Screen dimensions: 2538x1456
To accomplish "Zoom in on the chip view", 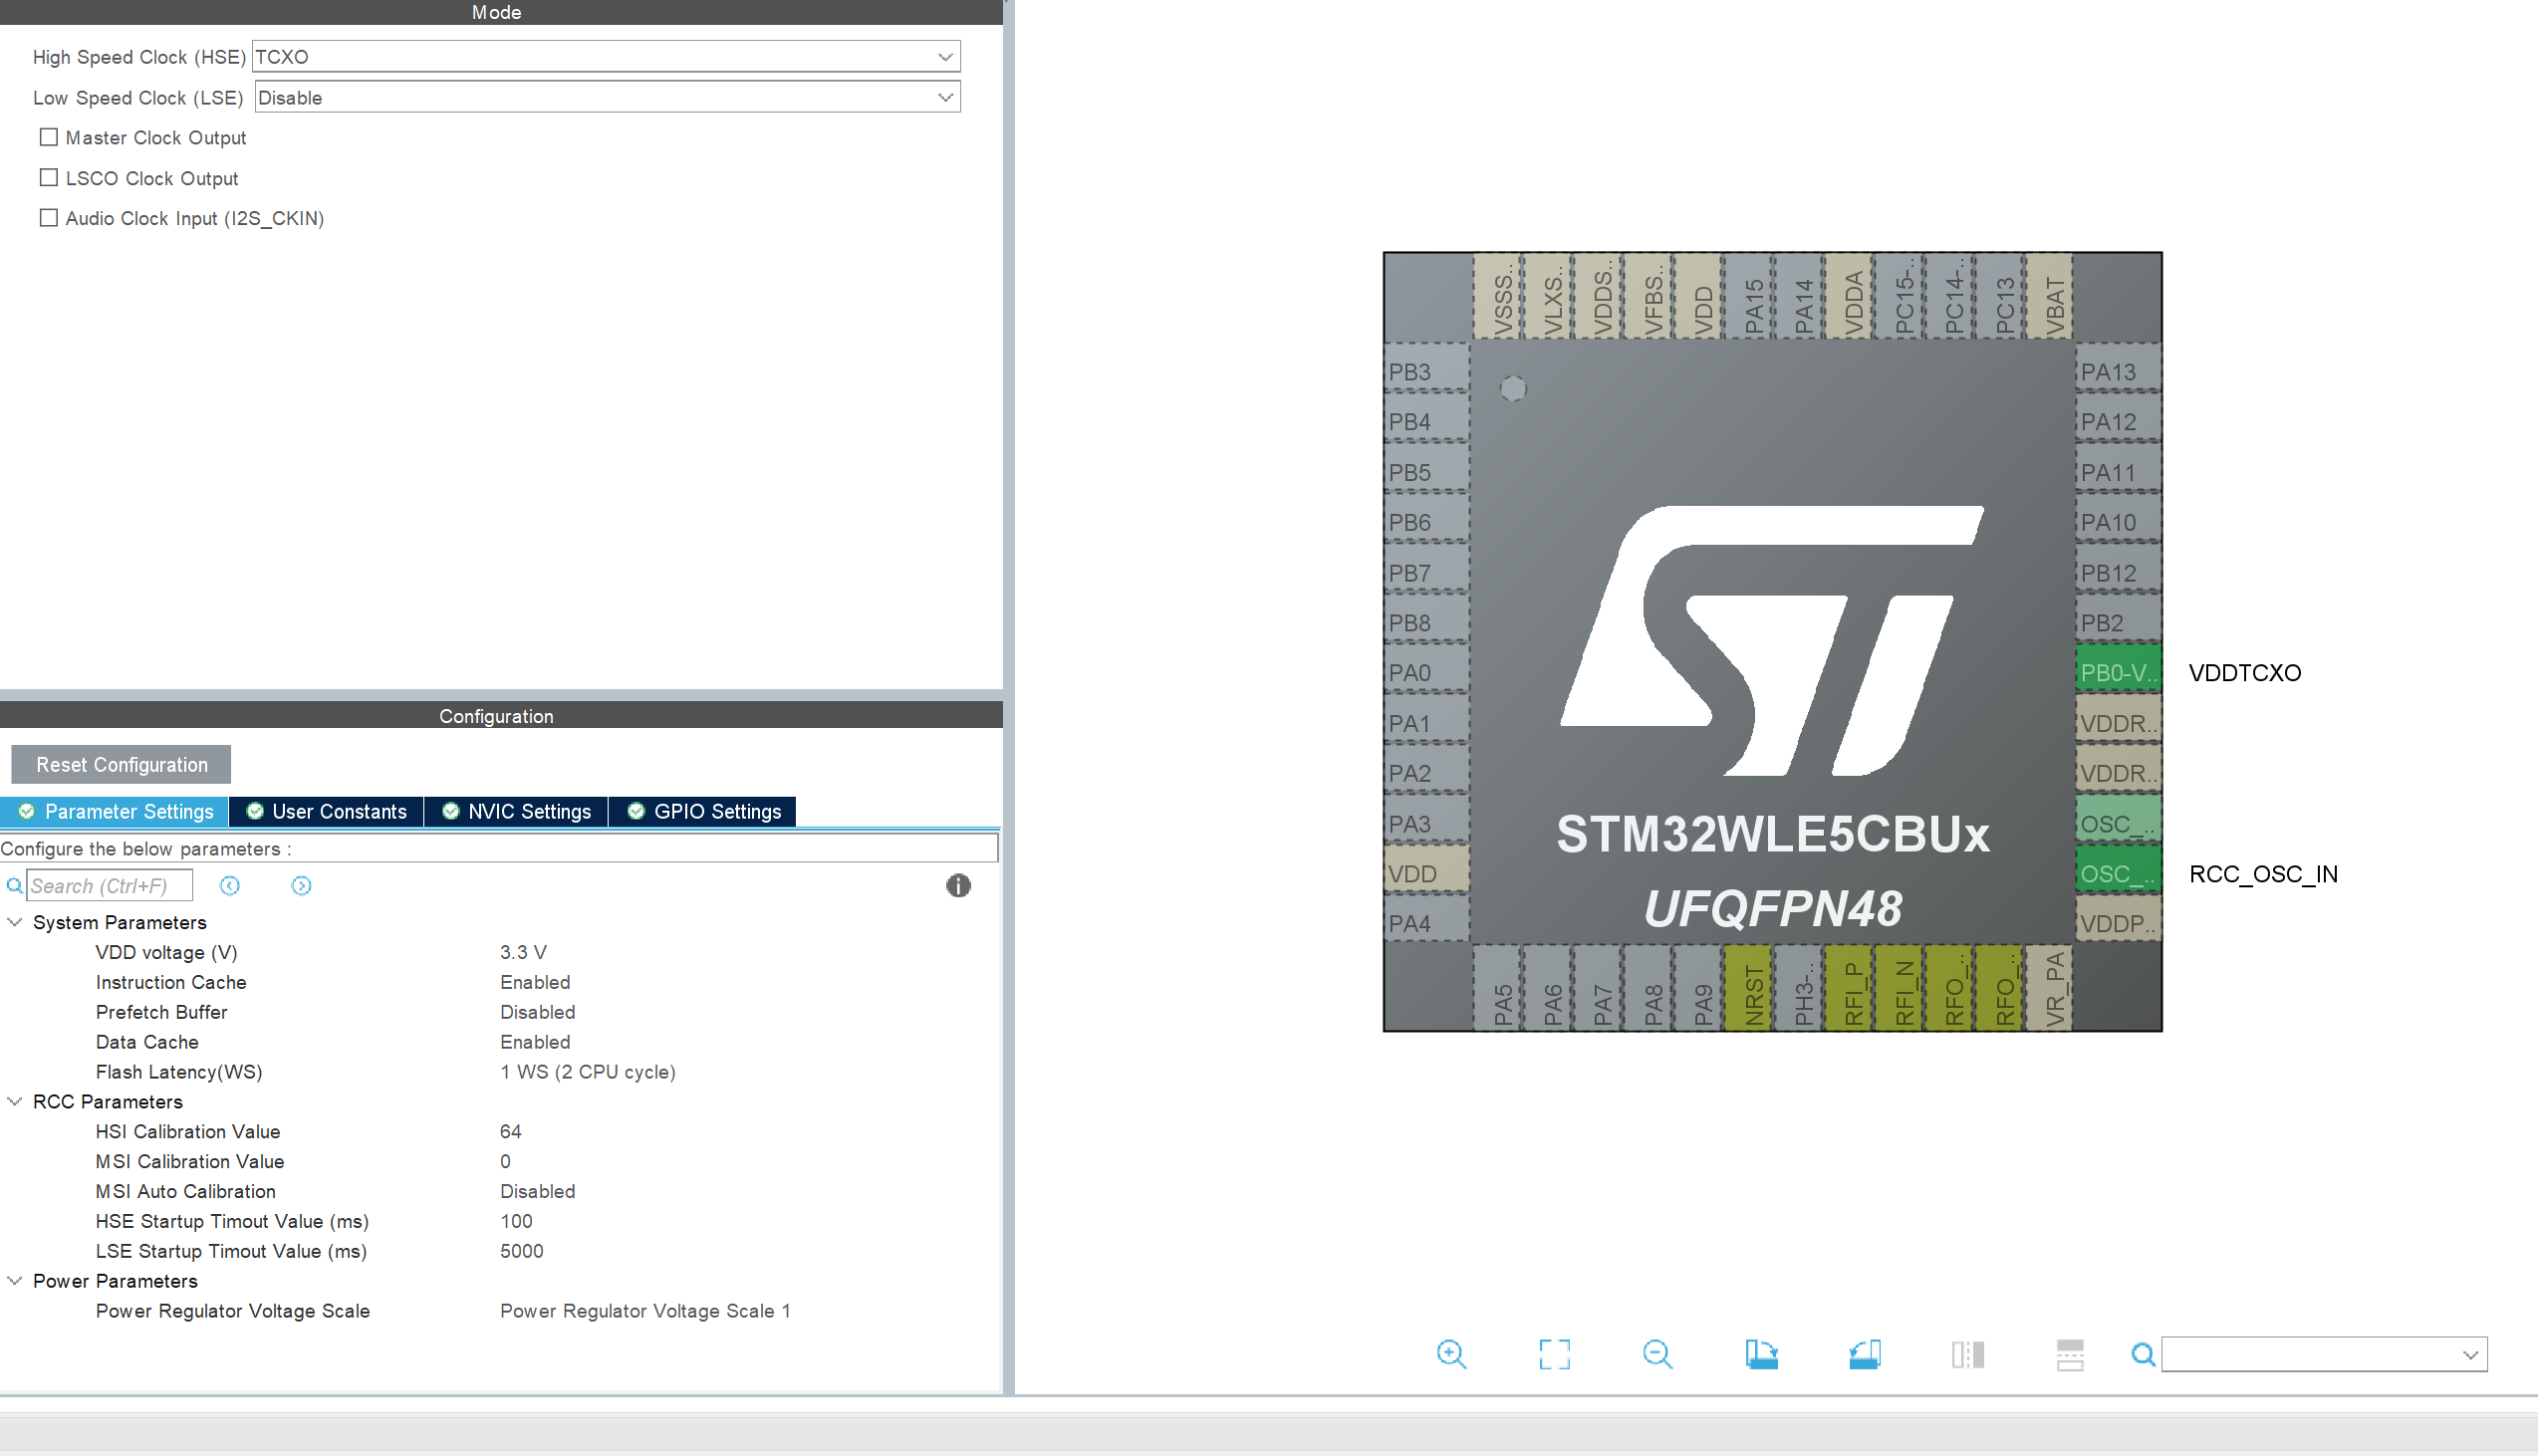I will [1452, 1354].
